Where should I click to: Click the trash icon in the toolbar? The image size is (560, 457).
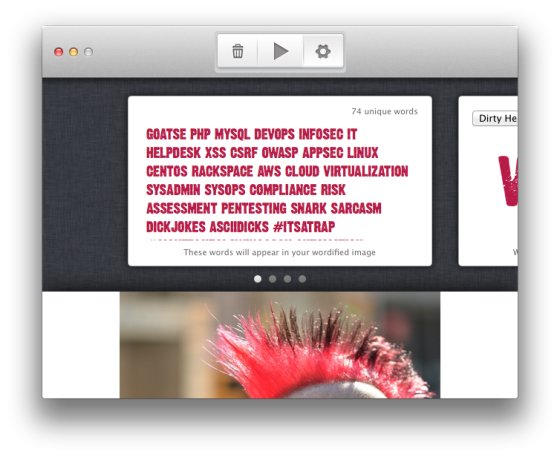pyautogui.click(x=238, y=51)
